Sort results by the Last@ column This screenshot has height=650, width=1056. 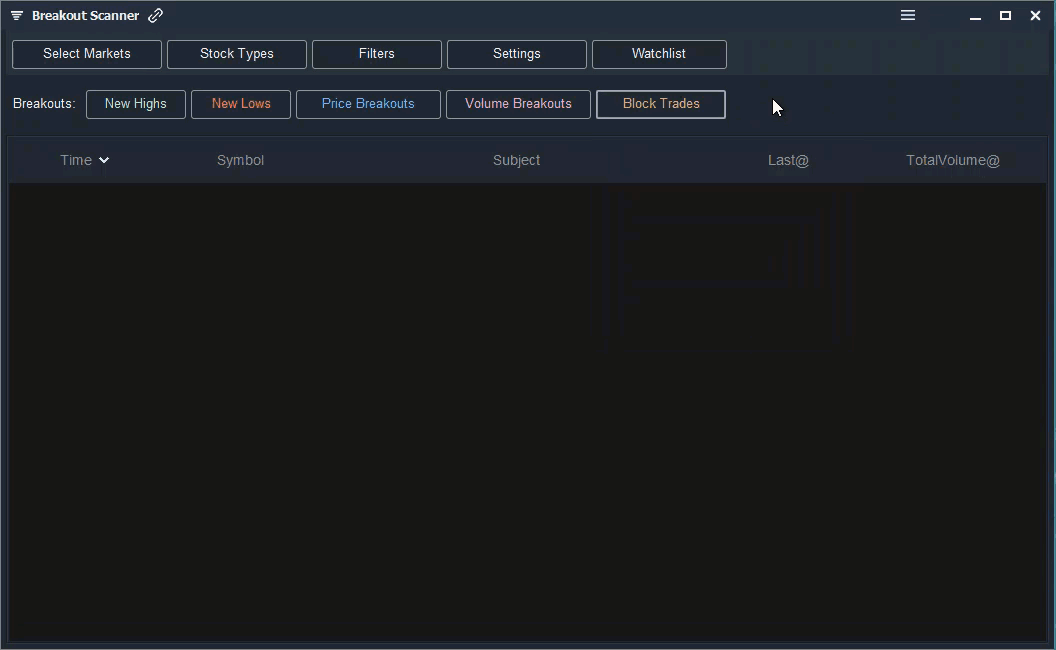point(788,160)
